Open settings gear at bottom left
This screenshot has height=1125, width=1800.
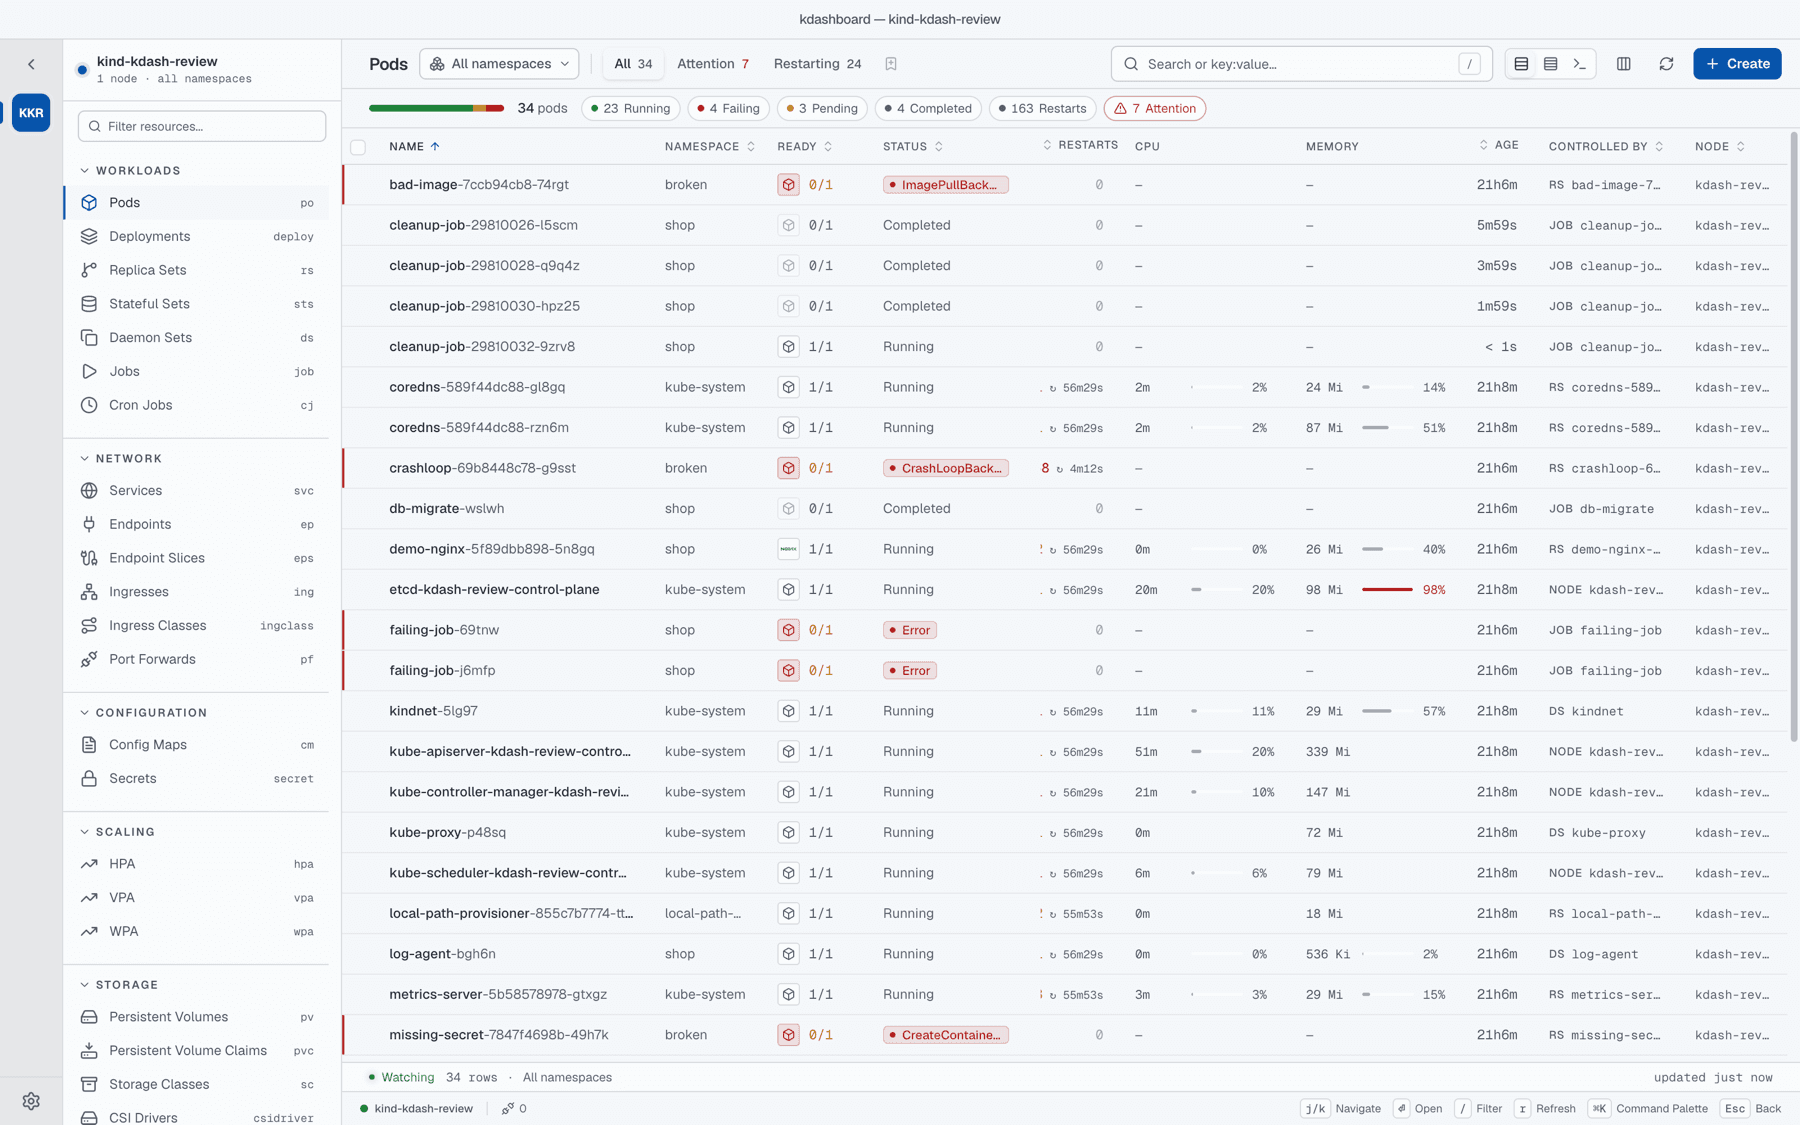pos(31,1101)
